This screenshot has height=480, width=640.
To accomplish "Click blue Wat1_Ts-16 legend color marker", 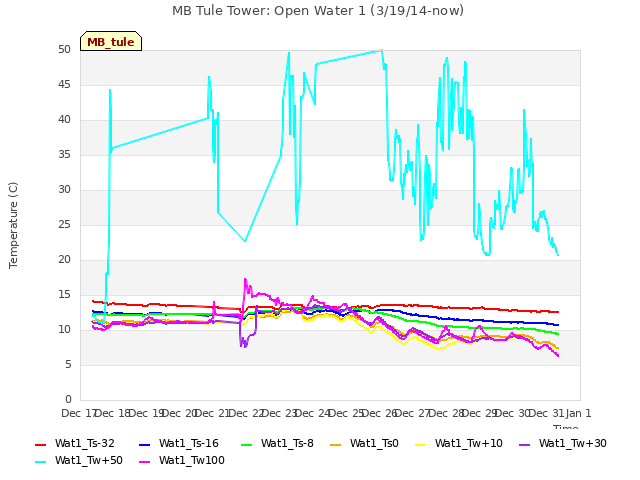I will point(145,444).
